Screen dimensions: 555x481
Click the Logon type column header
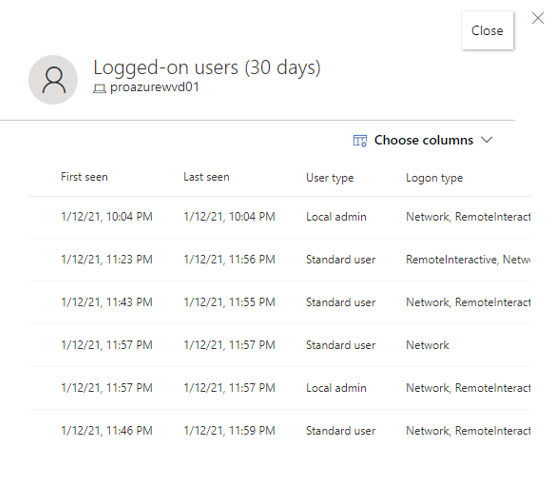tap(434, 178)
